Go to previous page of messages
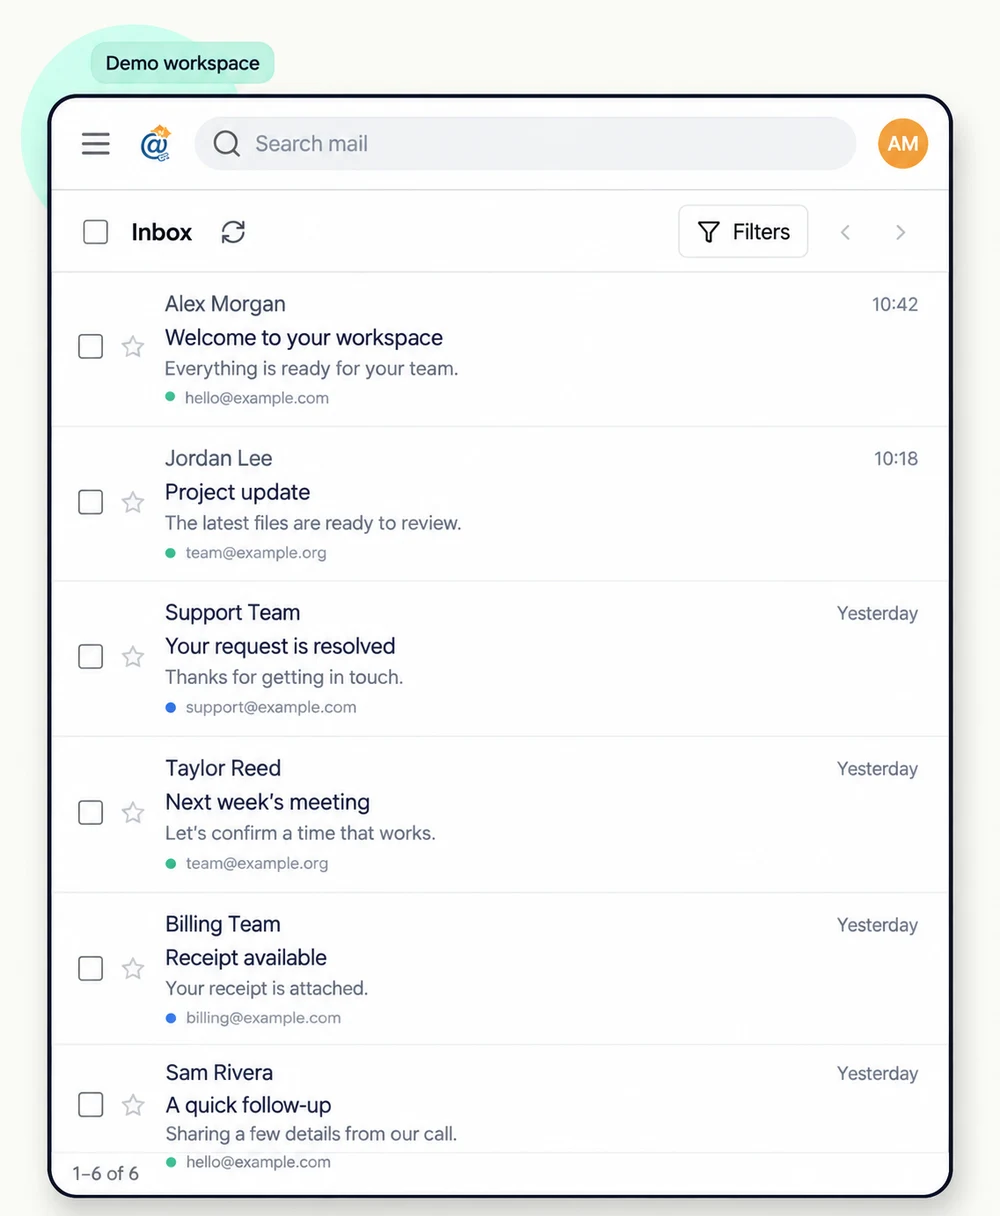 (845, 232)
